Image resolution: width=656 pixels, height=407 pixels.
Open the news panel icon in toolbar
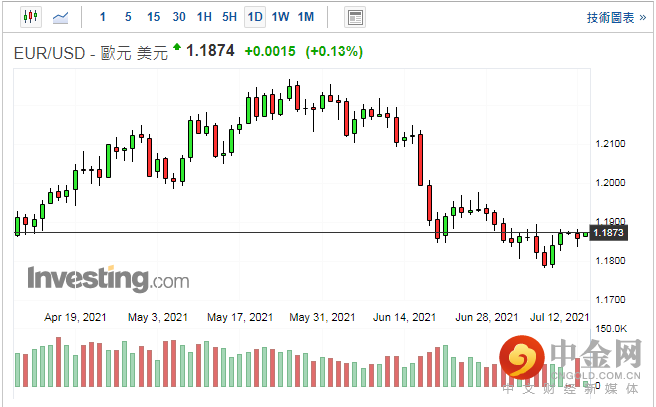point(354,17)
